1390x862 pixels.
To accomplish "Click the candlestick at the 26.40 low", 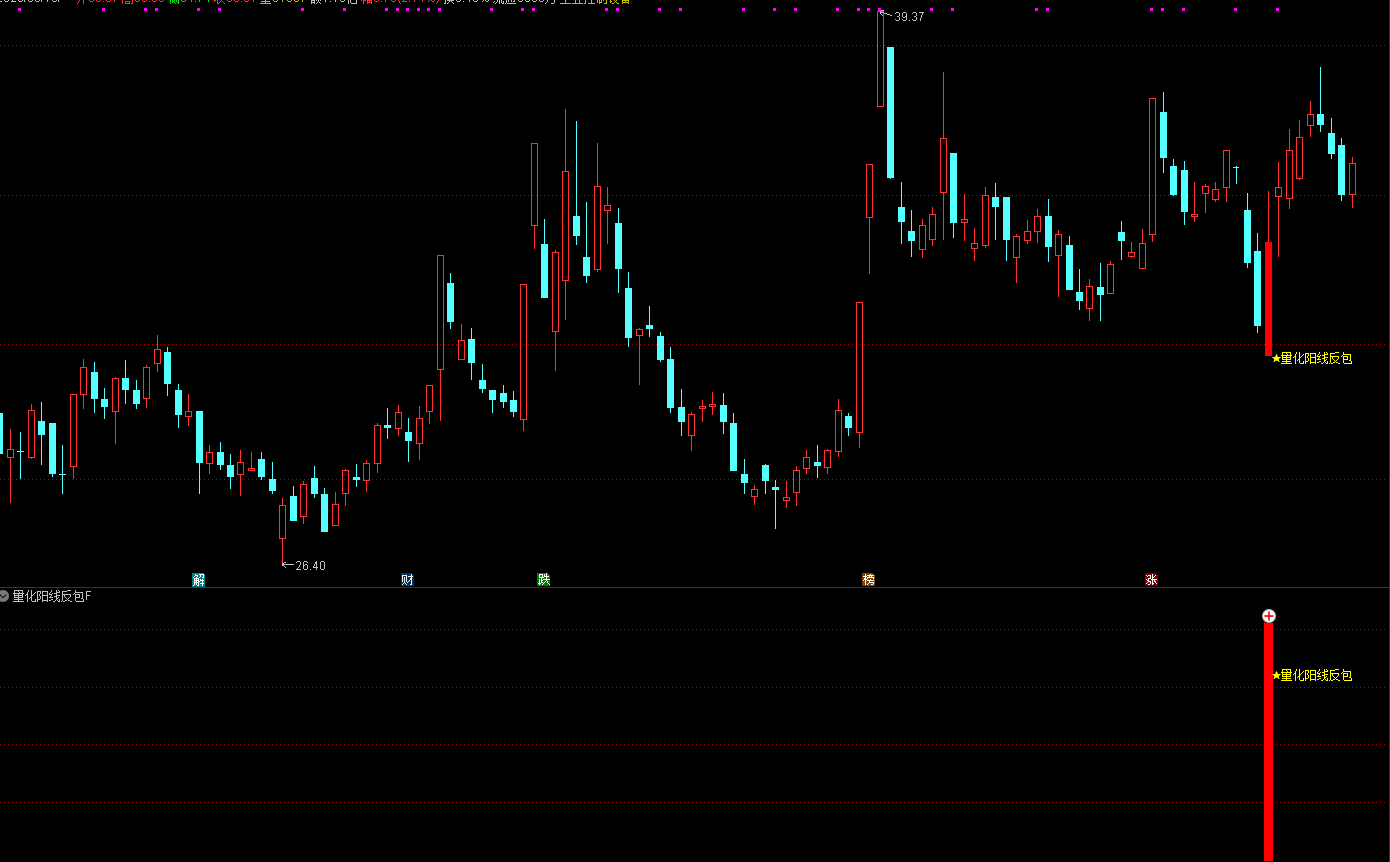I will click(x=282, y=522).
